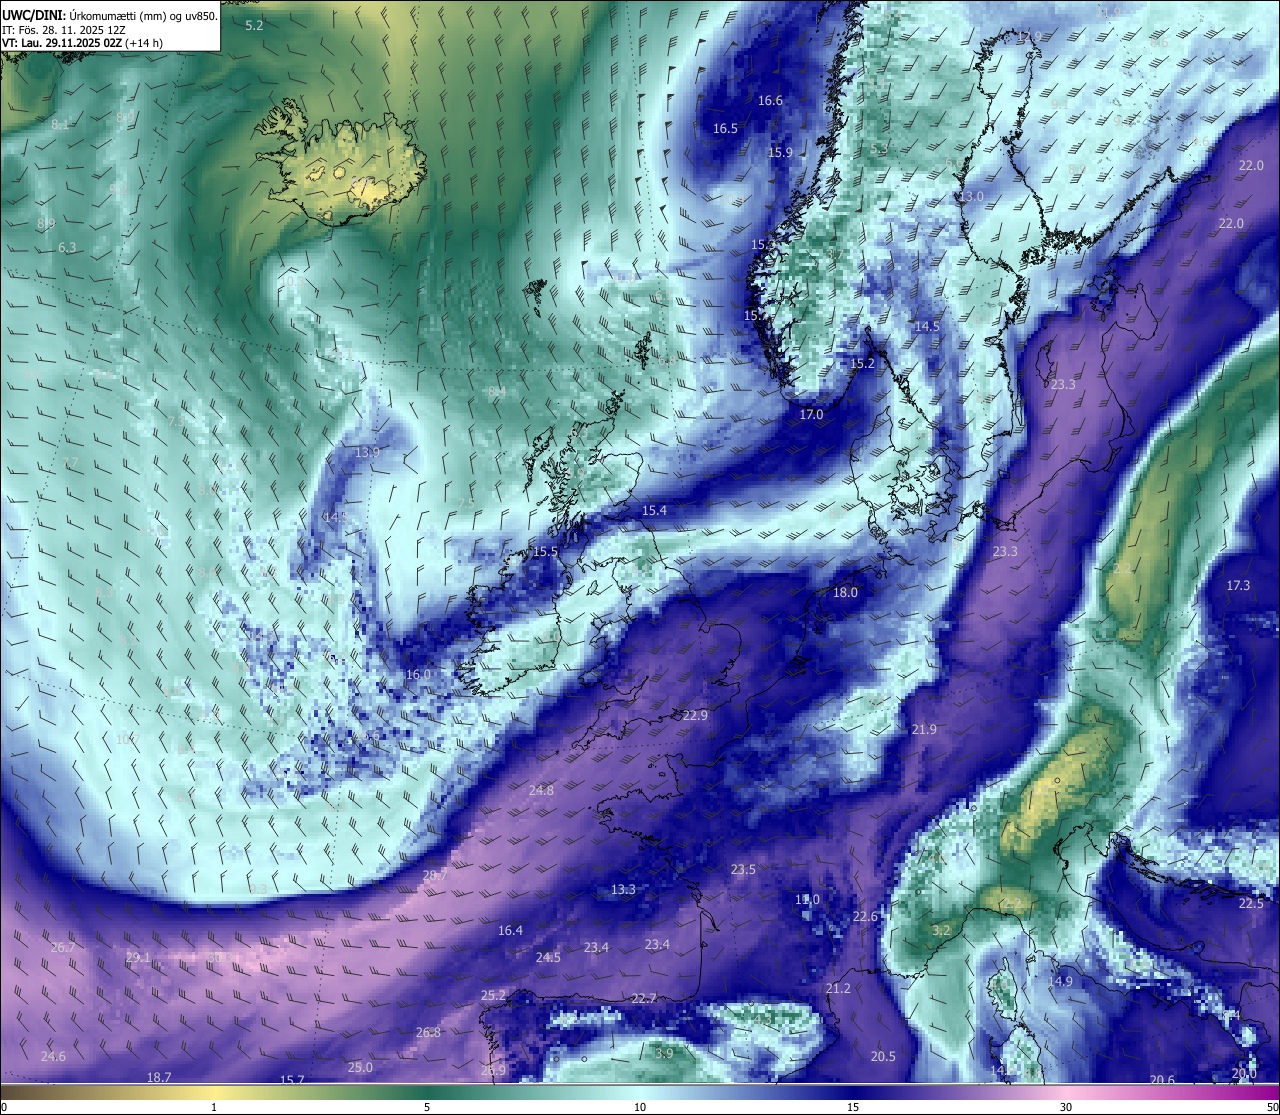Click the 22.5 value label
Viewport: 1280px width, 1115px height.
[1251, 903]
